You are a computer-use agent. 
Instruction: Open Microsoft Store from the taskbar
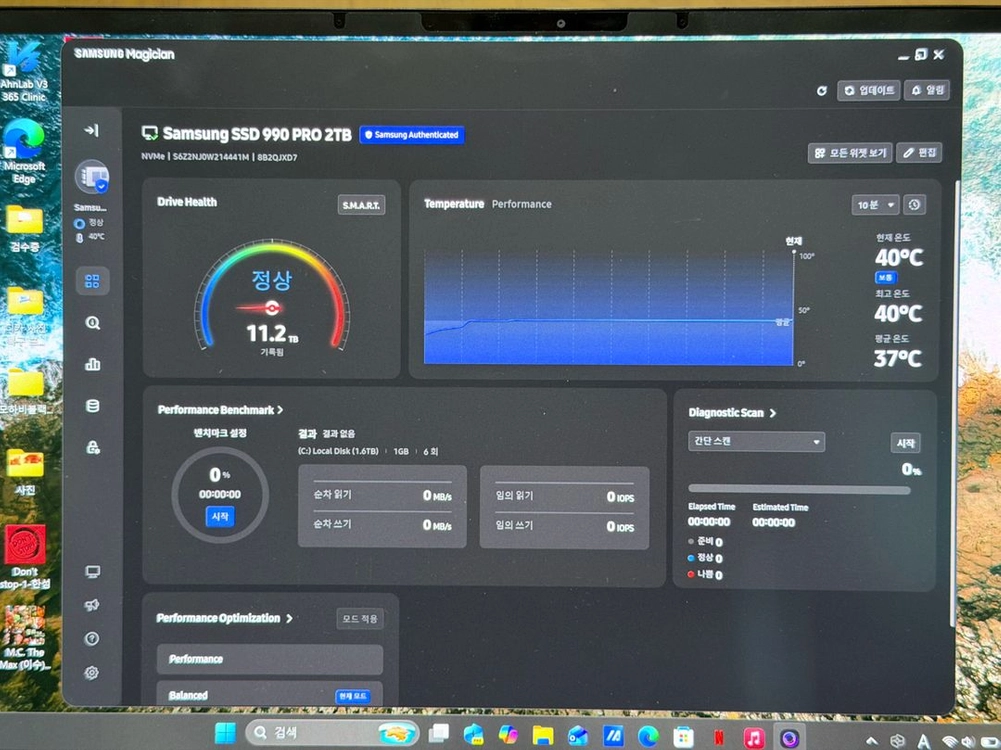pos(683,737)
